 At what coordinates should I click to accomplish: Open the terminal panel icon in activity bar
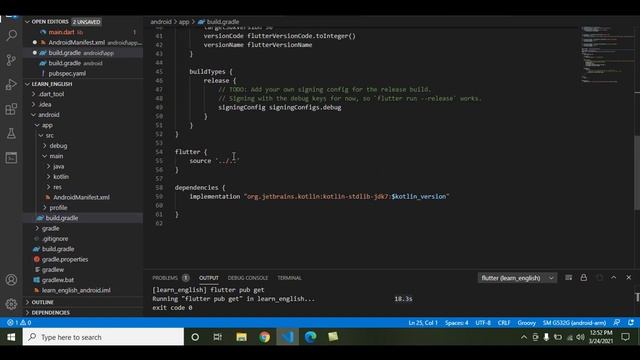11,158
